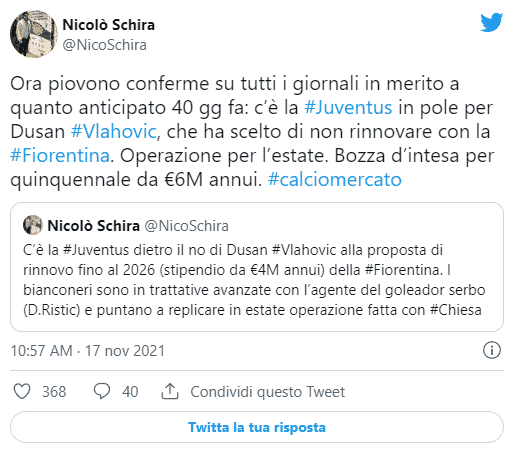Click Nicolò Schira name in header
Screen dimensions: 511x456
tap(109, 25)
